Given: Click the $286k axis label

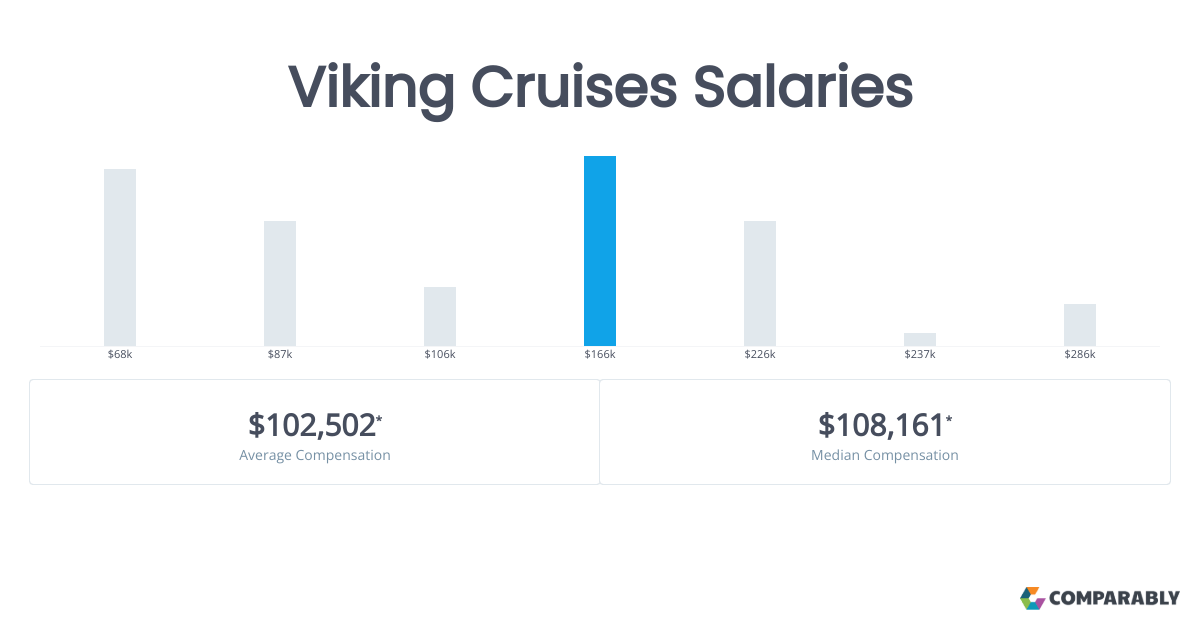Looking at the screenshot, I should (x=1080, y=355).
